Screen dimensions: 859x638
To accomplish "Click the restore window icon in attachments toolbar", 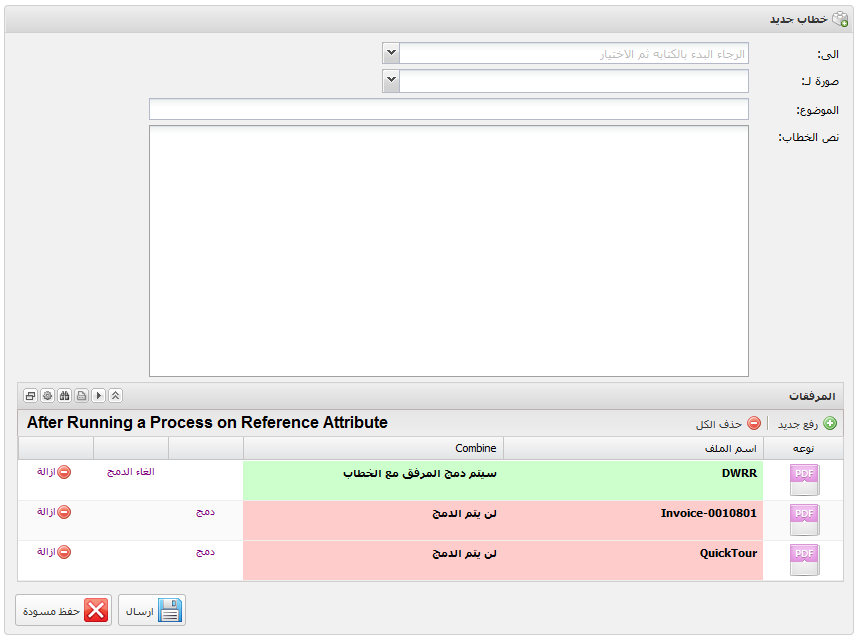I will click(x=31, y=395).
